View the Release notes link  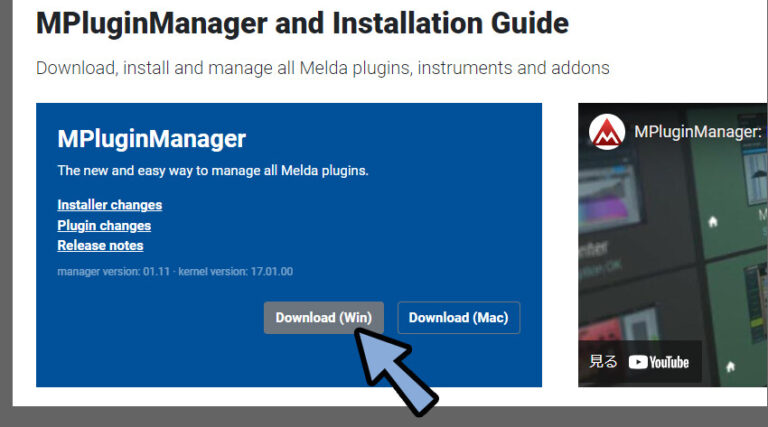pos(100,246)
